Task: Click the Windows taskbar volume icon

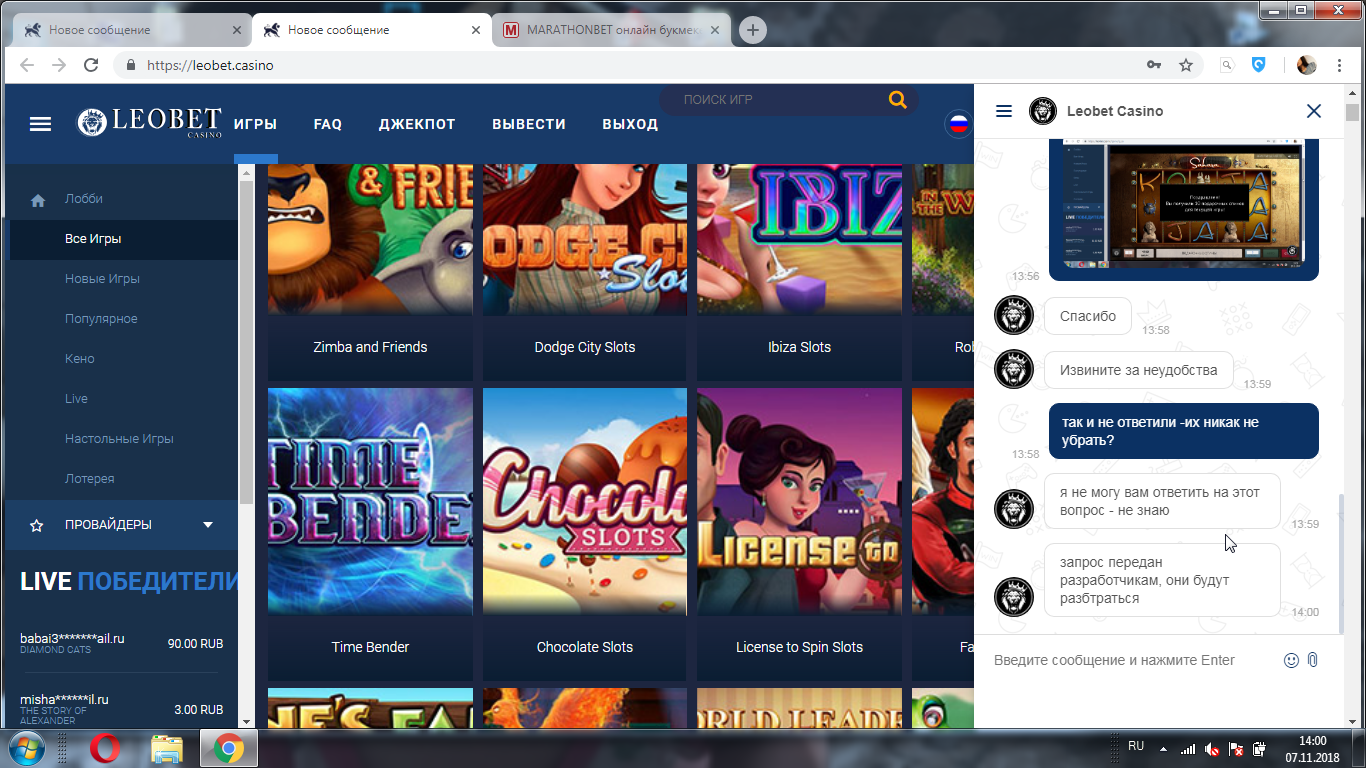Action: [1212, 748]
